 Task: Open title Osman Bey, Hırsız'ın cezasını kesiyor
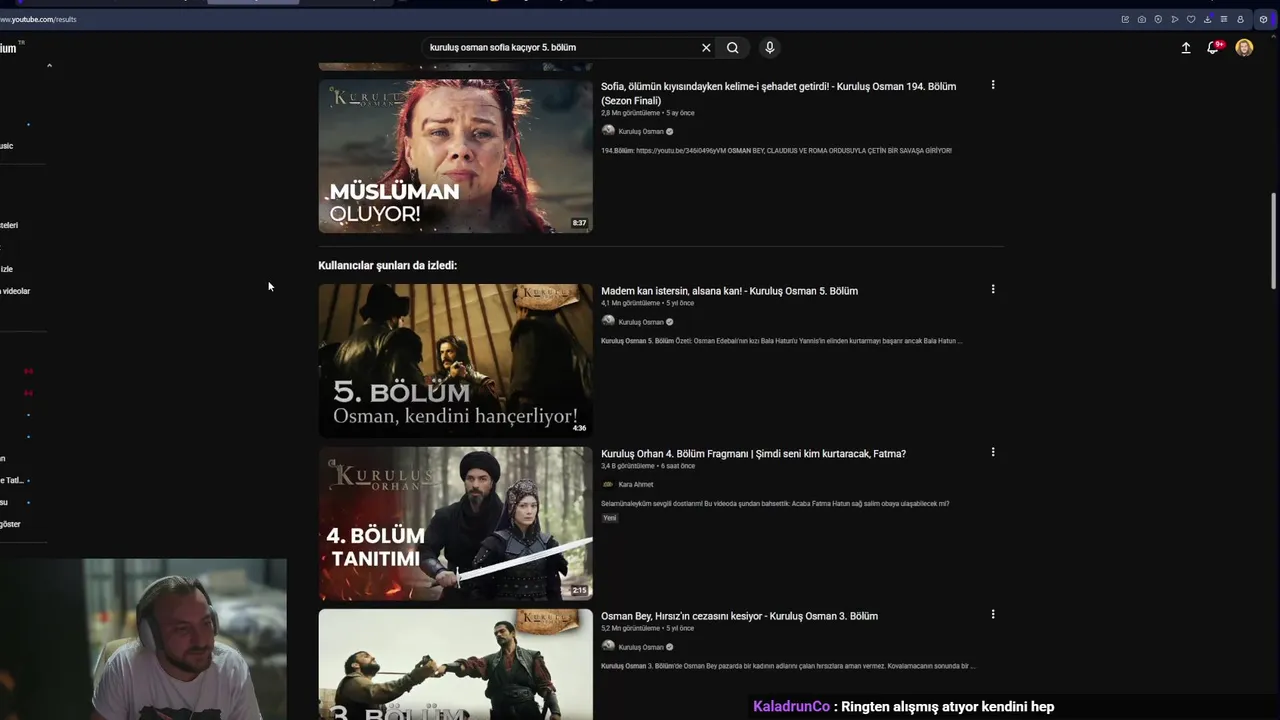pos(739,616)
